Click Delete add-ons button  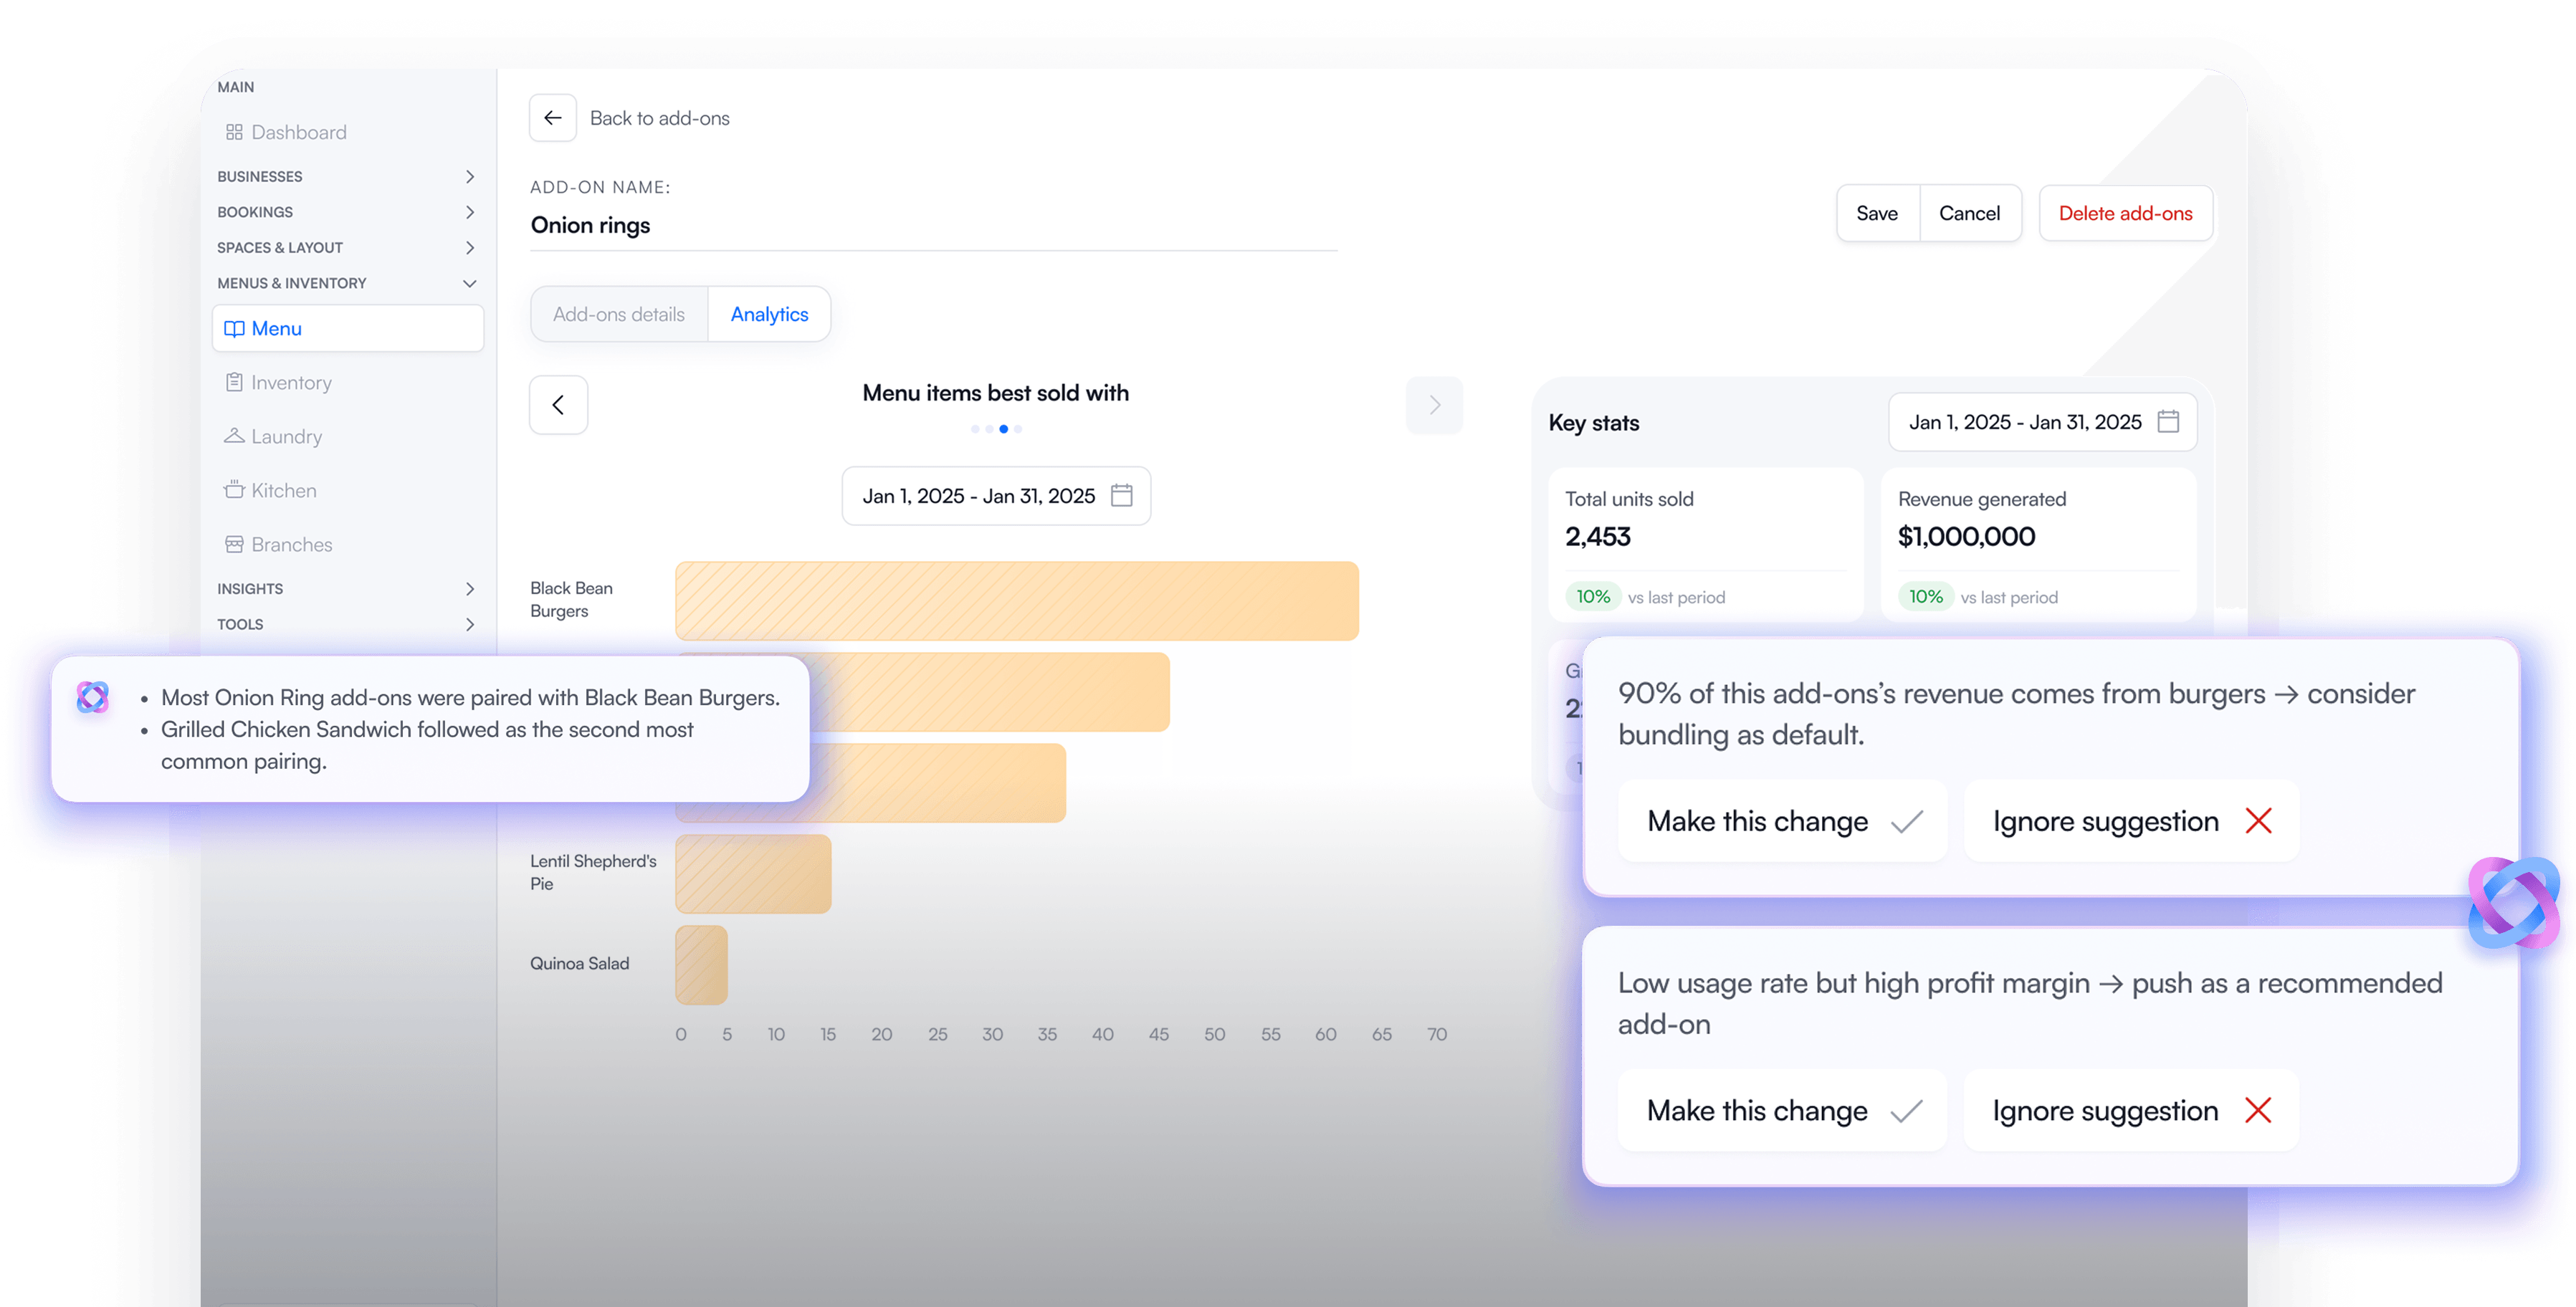click(2125, 213)
